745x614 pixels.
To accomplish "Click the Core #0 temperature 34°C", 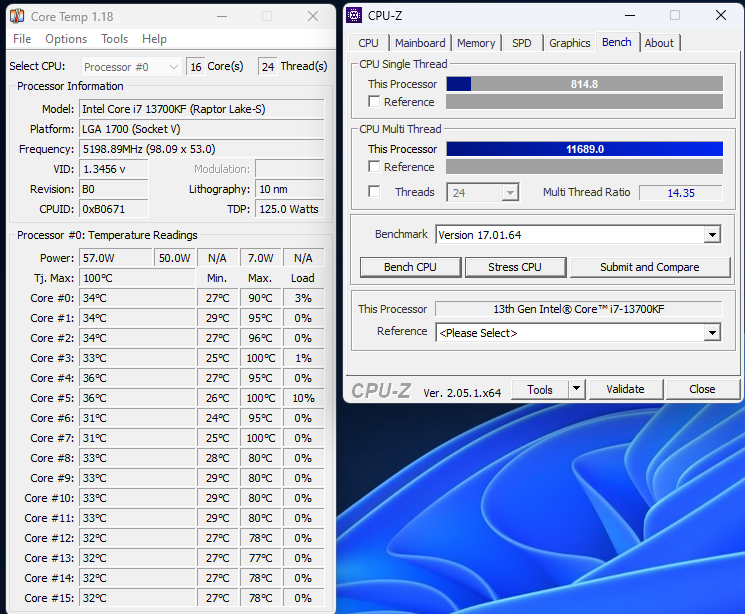I will click(137, 298).
